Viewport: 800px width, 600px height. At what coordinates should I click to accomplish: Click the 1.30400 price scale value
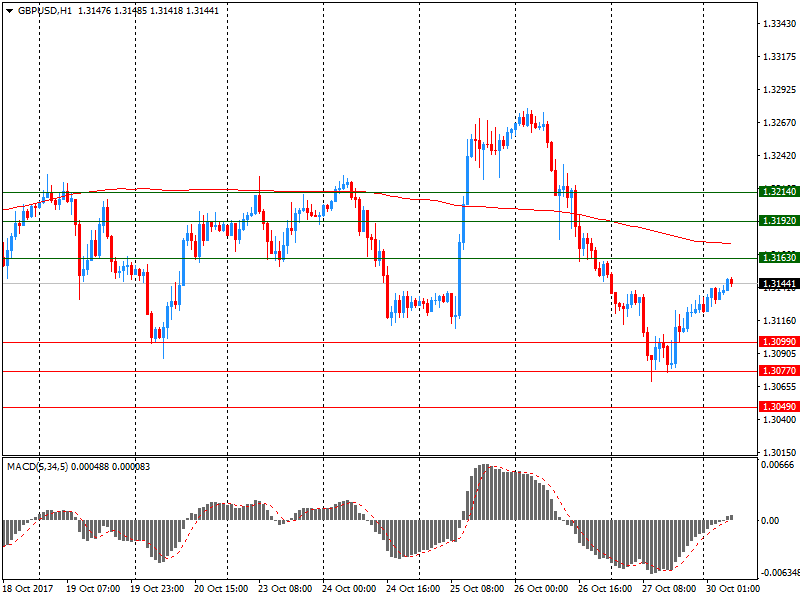tap(779, 420)
